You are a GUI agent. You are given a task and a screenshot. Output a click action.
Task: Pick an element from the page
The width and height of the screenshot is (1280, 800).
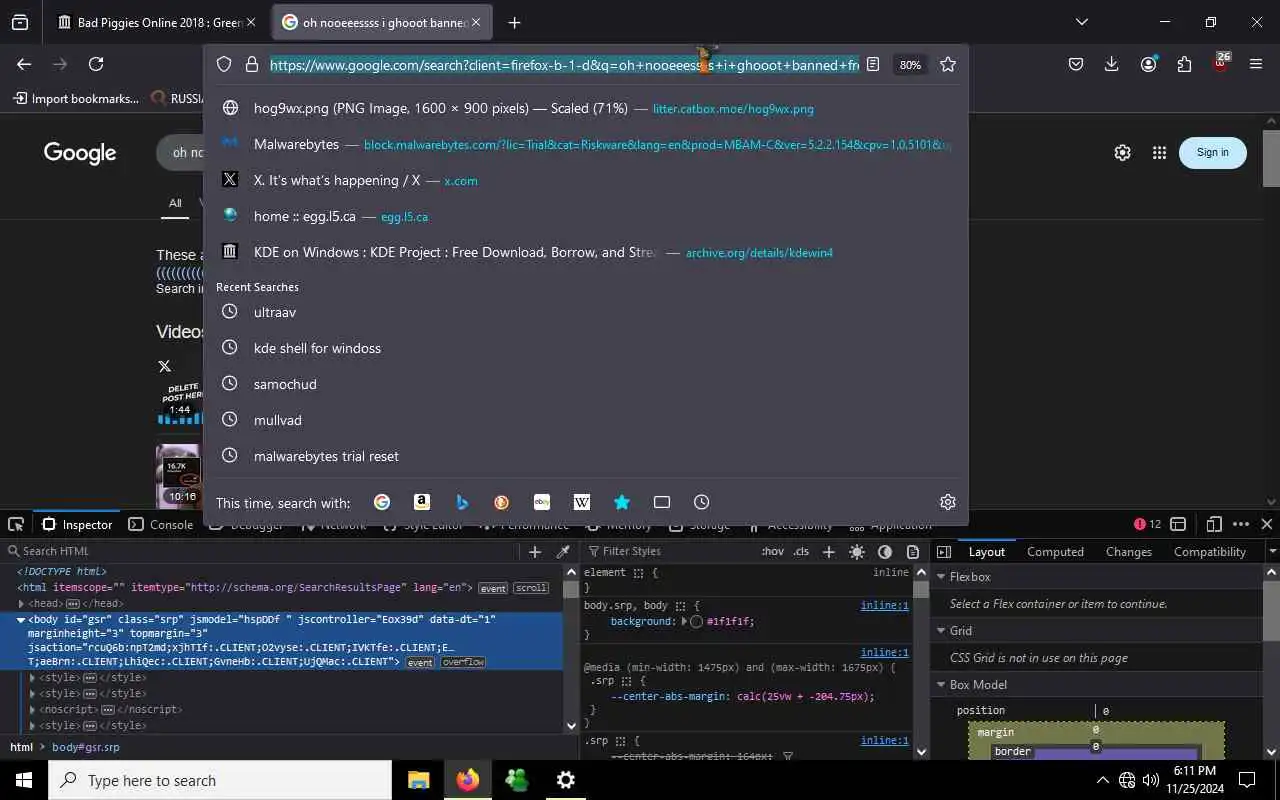[16, 524]
